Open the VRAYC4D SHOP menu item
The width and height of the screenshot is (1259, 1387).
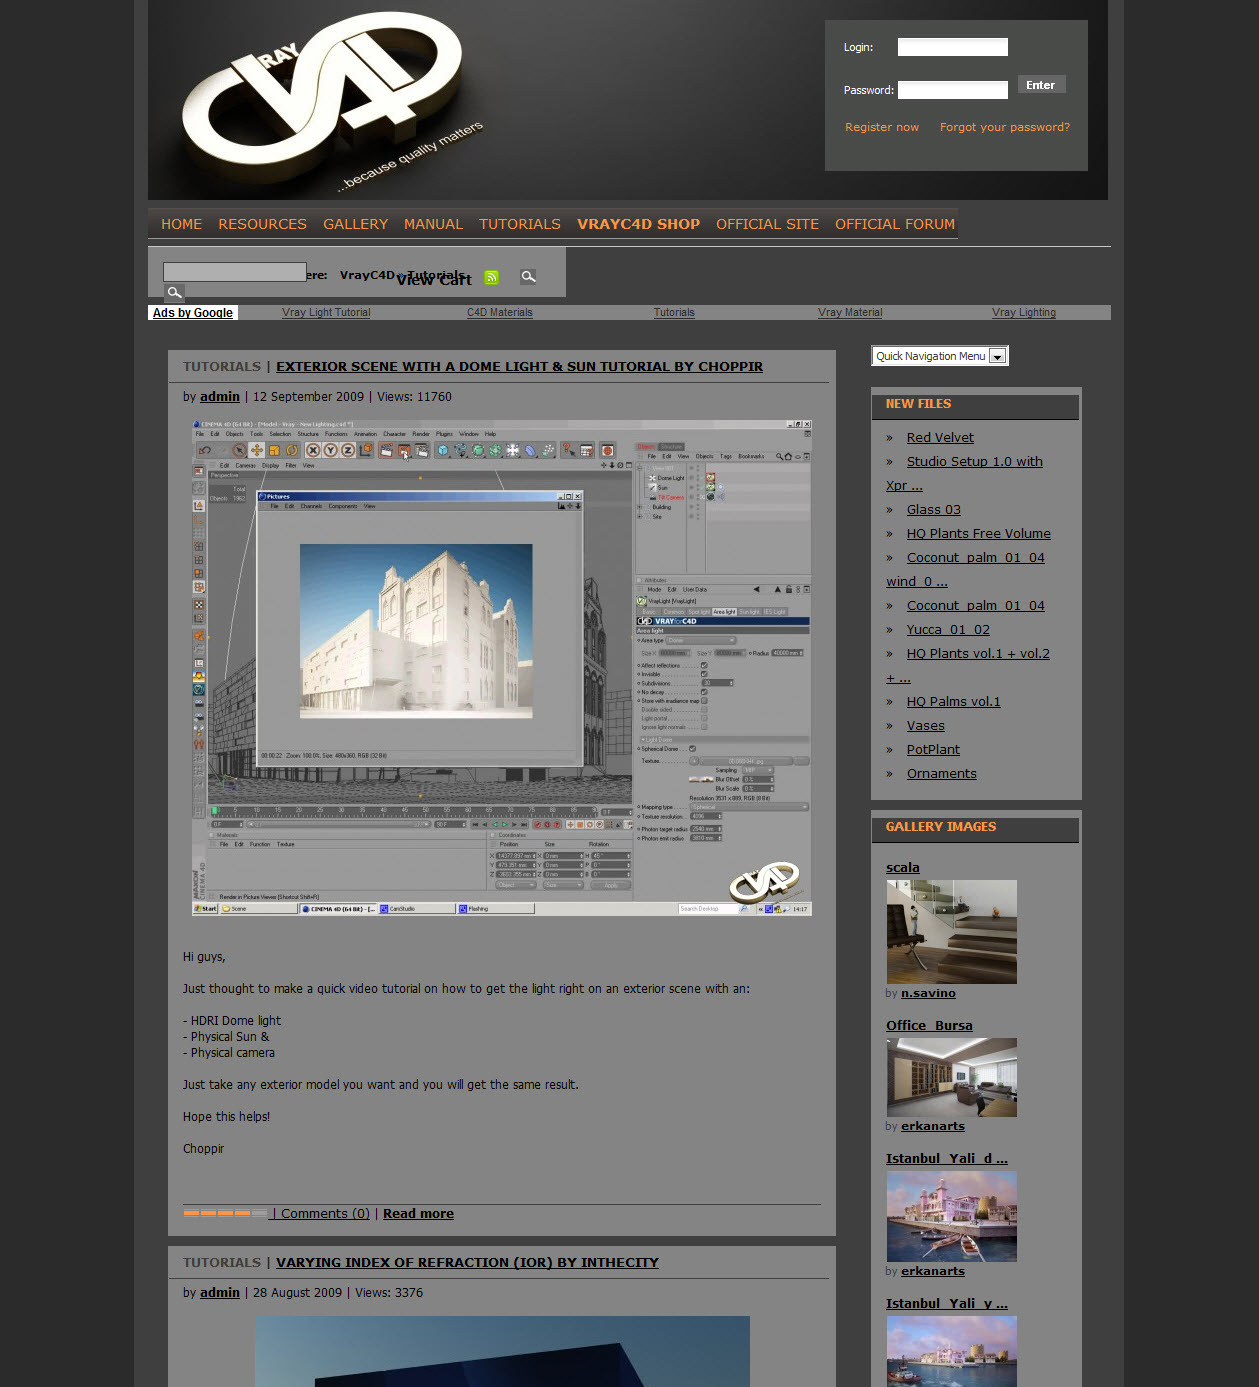coord(638,224)
